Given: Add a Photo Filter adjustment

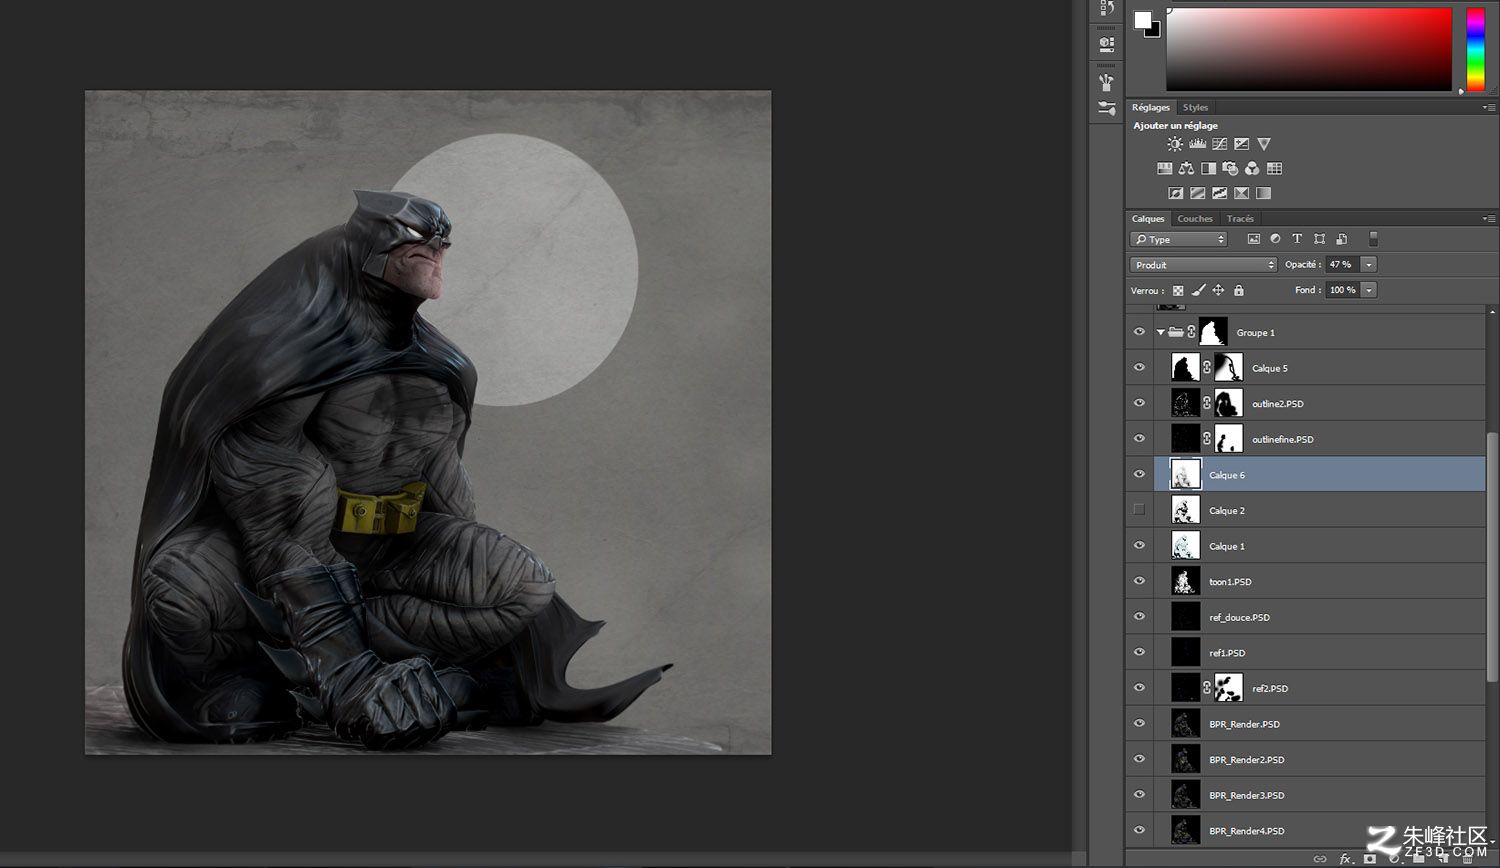Looking at the screenshot, I should [x=1230, y=168].
